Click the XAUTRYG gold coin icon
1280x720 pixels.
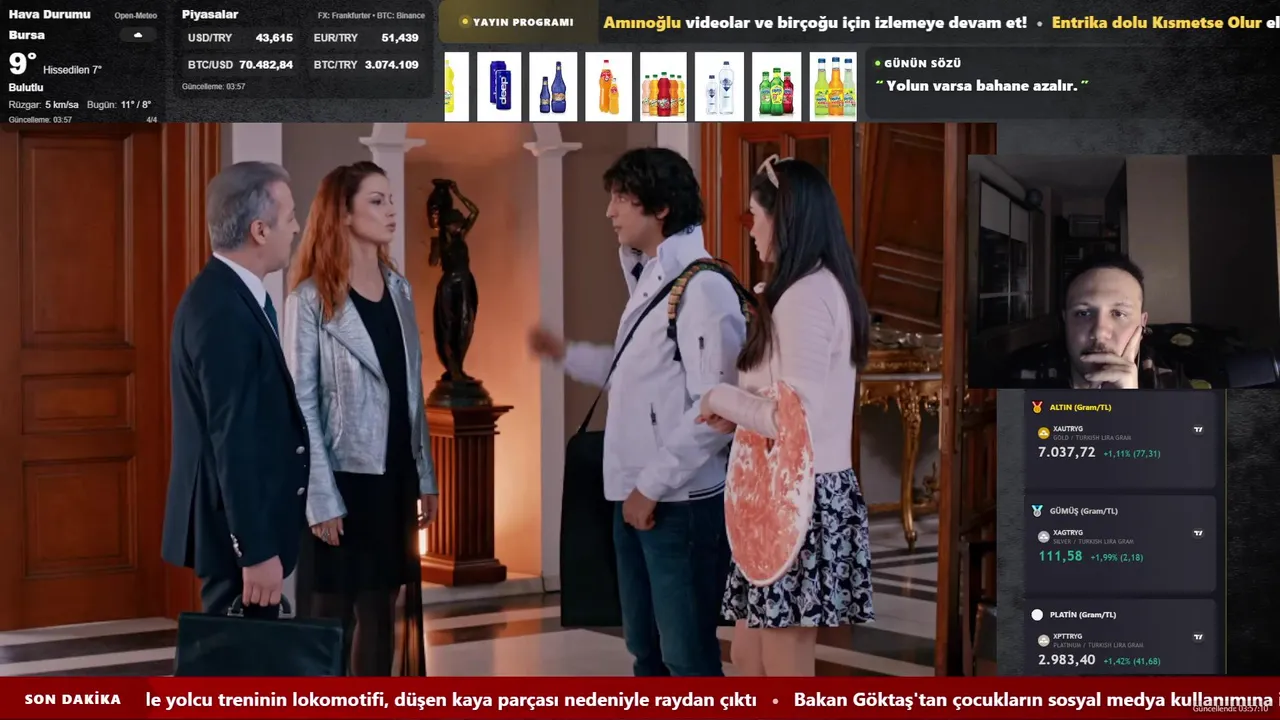tap(1044, 433)
